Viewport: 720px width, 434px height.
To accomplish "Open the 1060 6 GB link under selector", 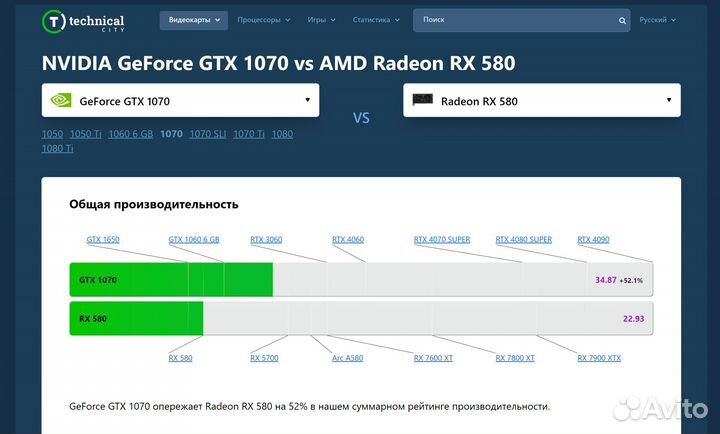I will (x=131, y=134).
